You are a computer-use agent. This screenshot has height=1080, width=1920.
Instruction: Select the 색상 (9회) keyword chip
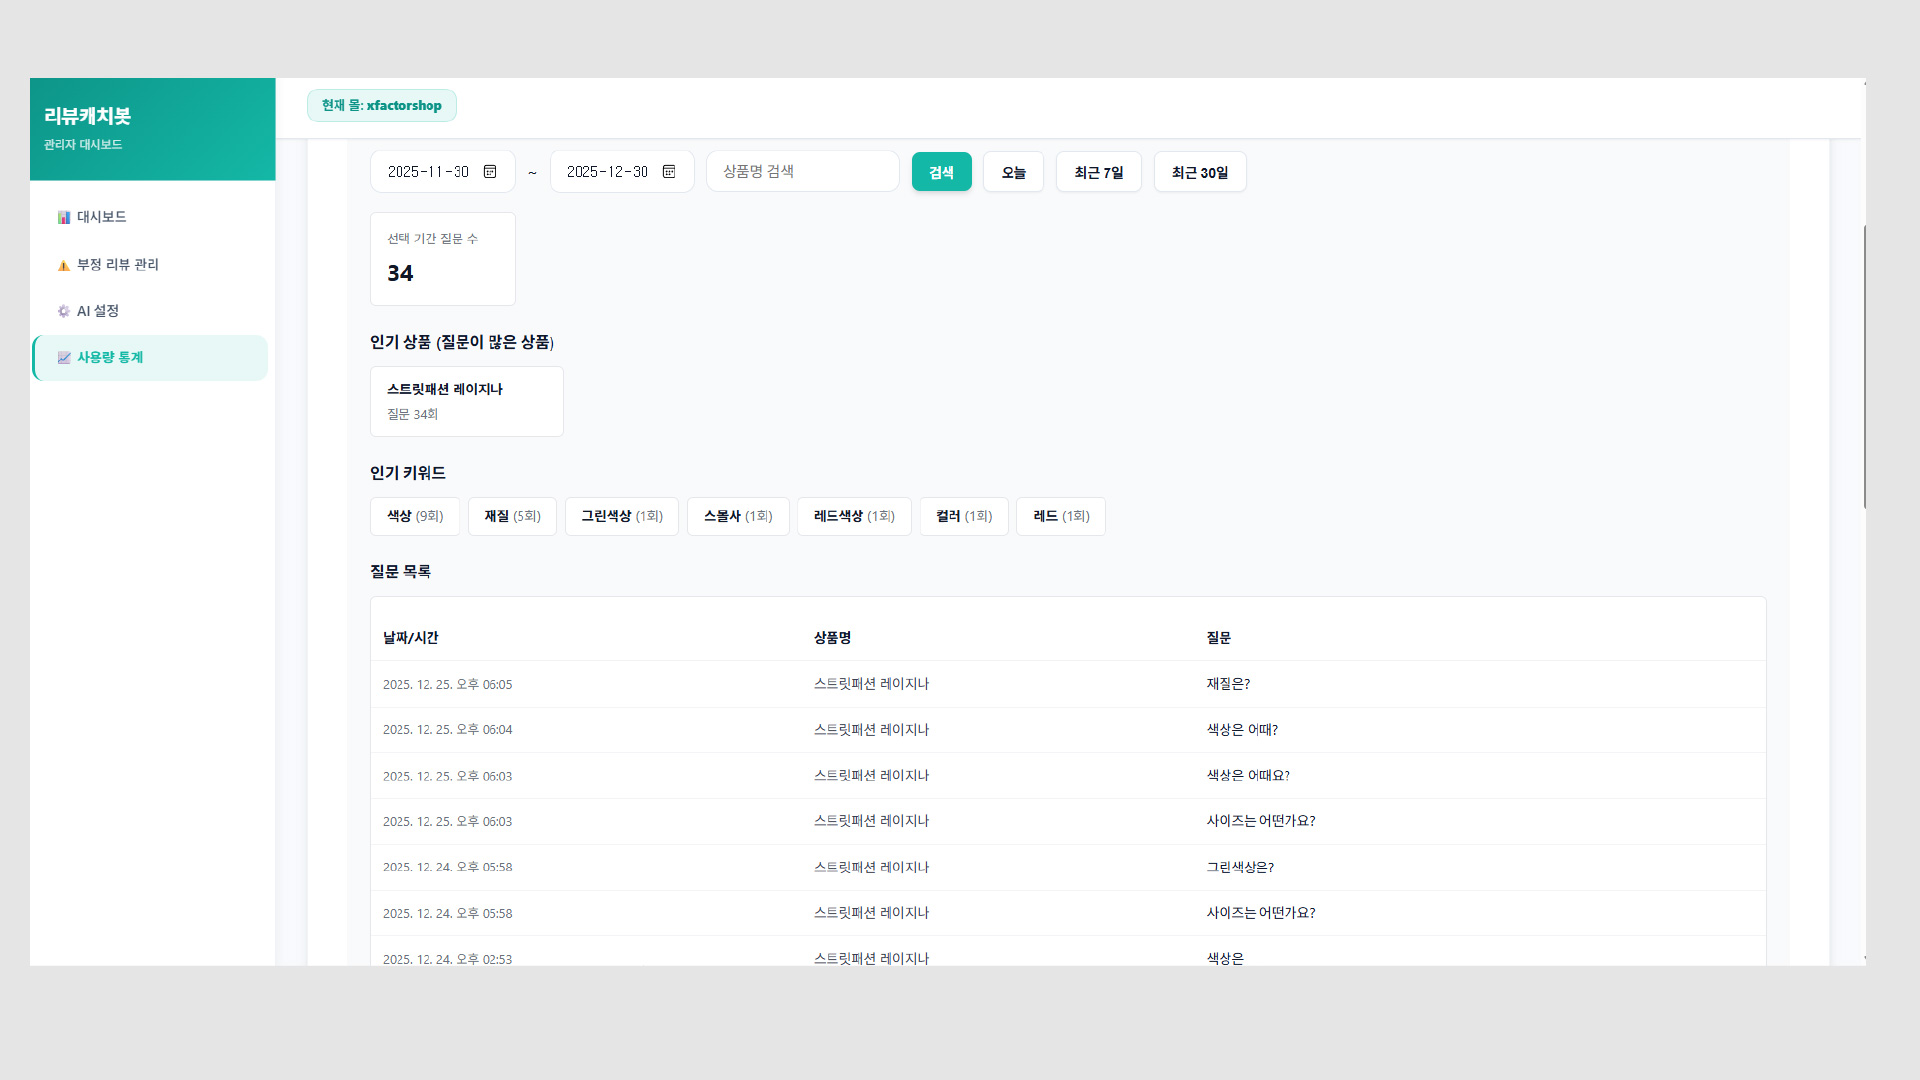[415, 516]
